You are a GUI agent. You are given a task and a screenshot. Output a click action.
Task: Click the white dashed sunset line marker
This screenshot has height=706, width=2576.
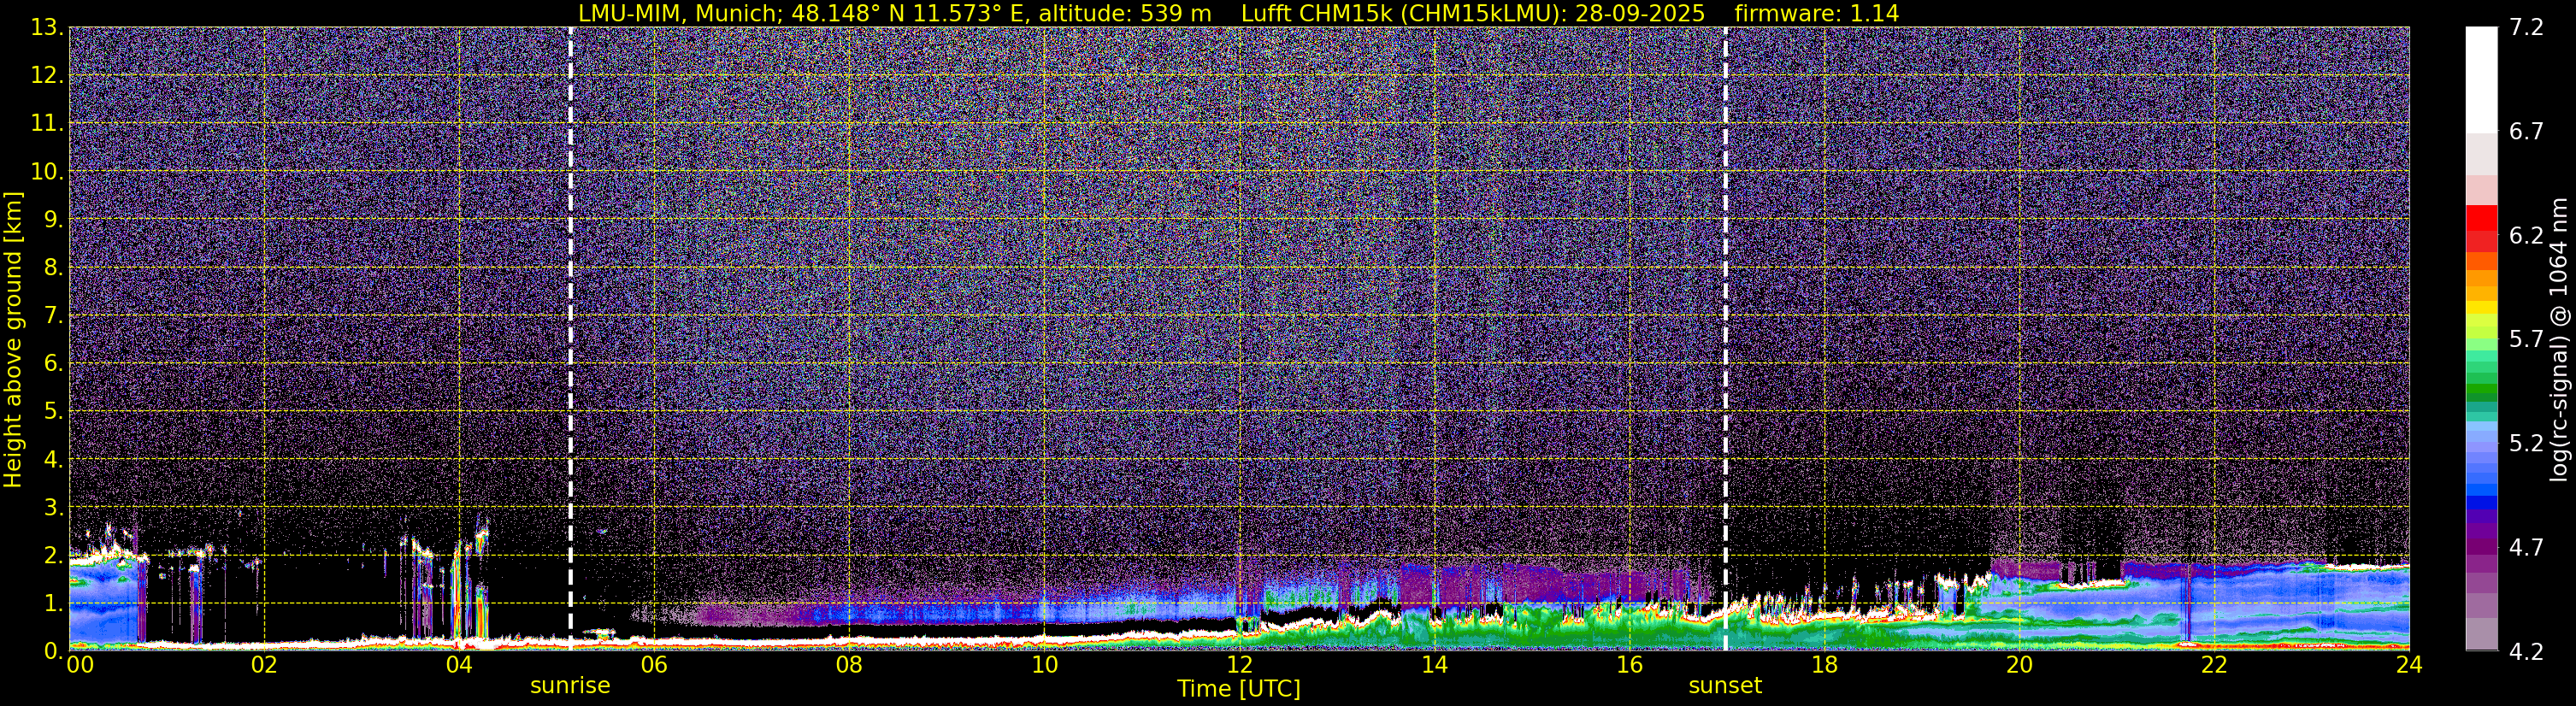pyautogui.click(x=1725, y=338)
